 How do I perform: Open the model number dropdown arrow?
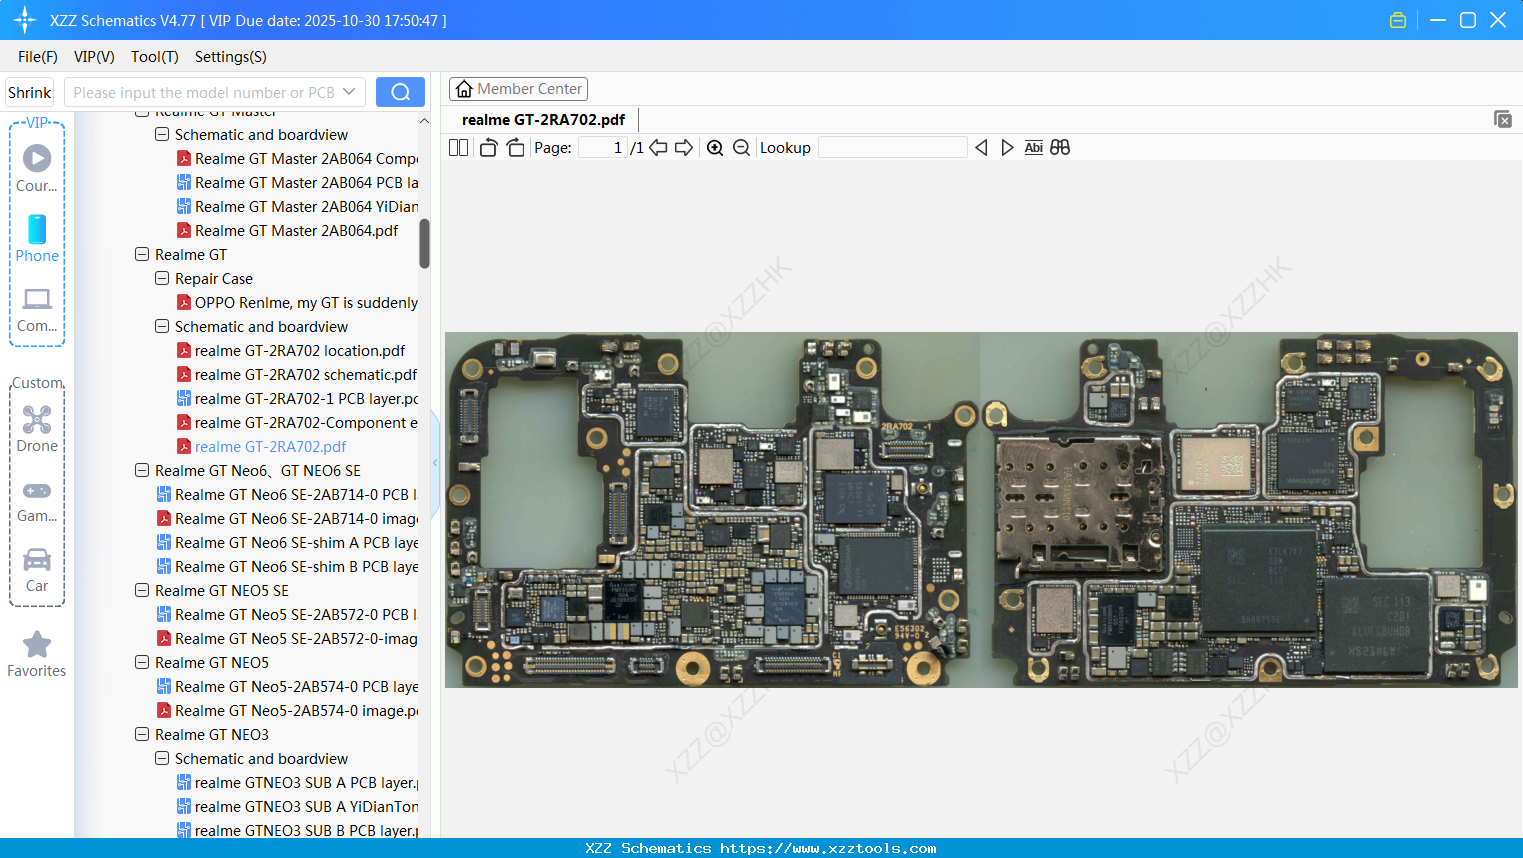[x=351, y=91]
